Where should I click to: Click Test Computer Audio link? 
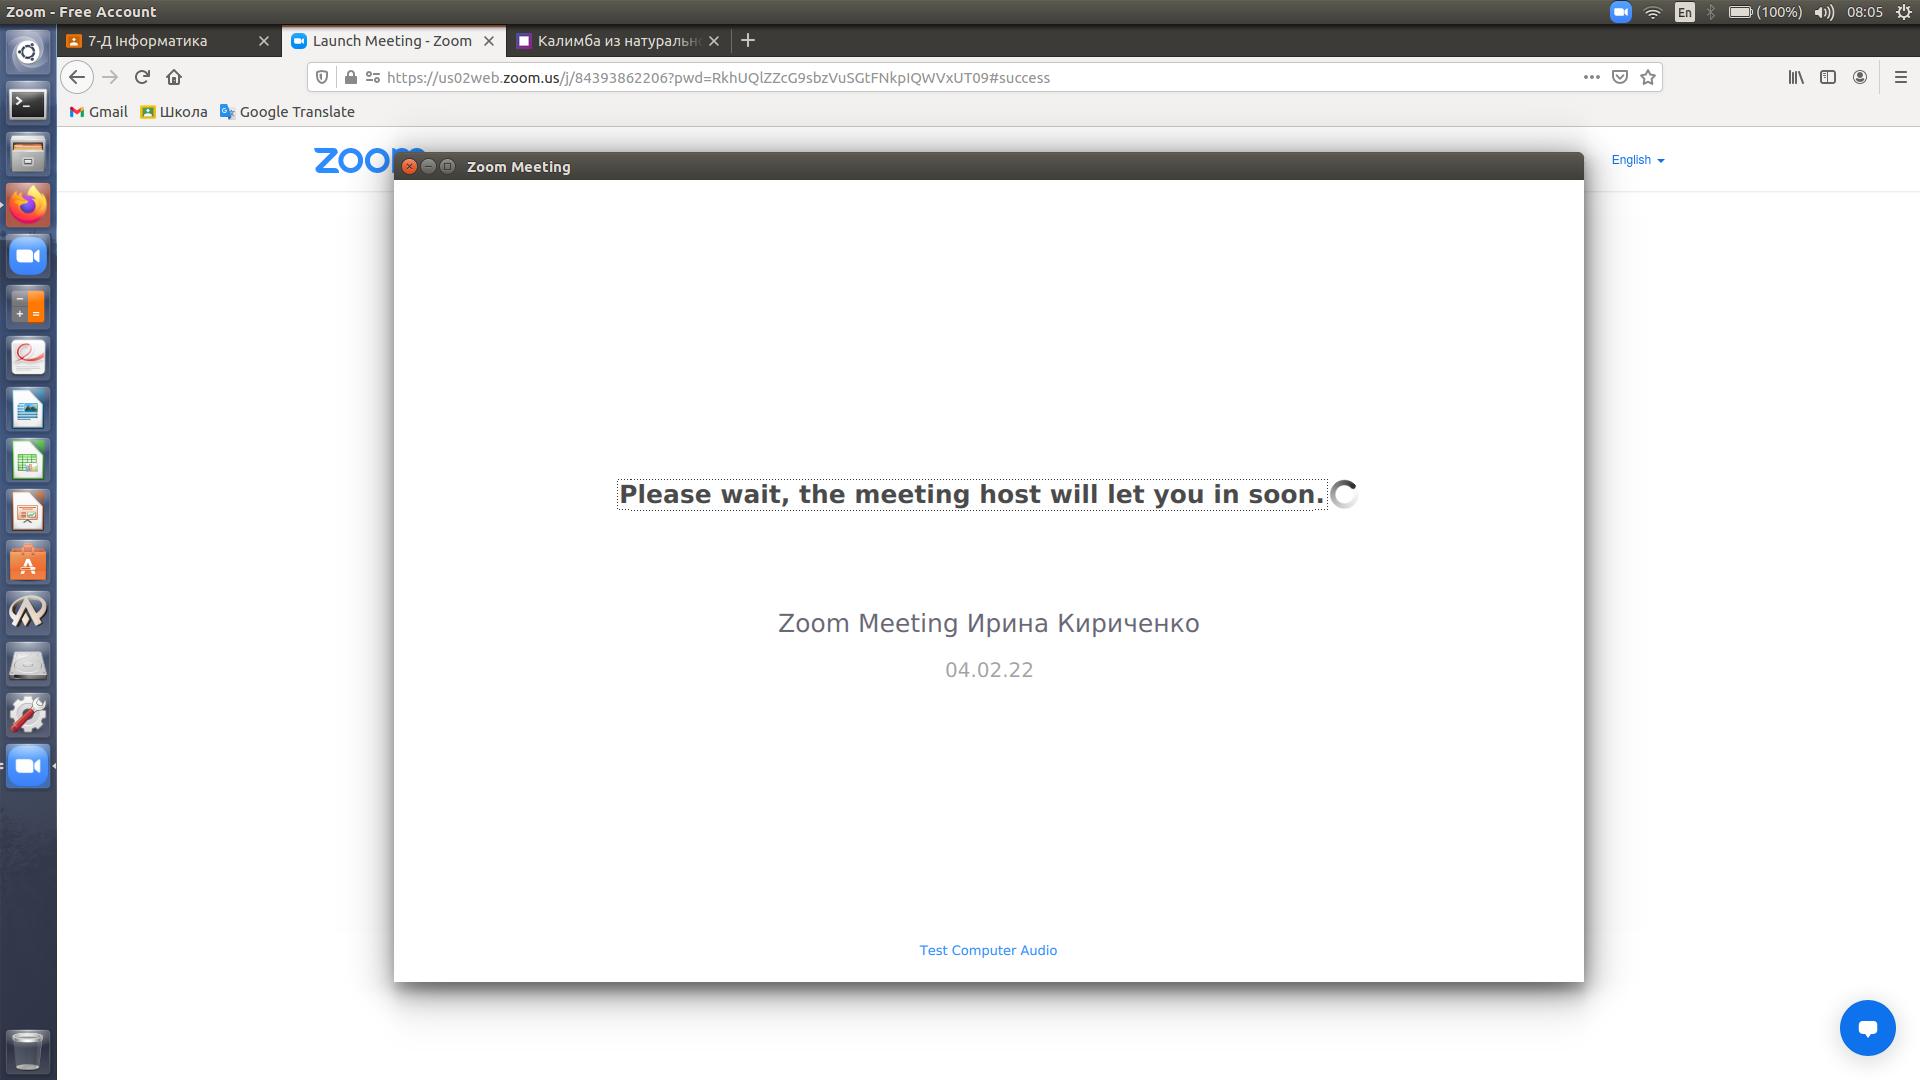[x=988, y=950]
